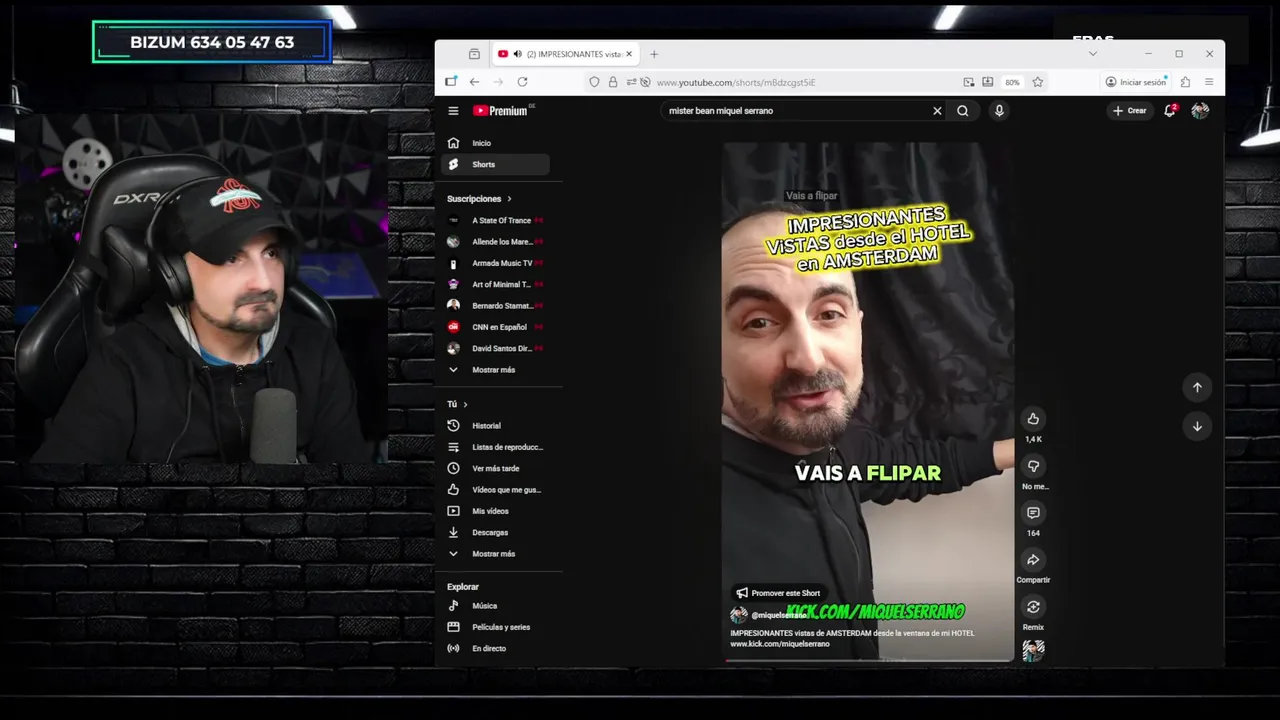
Task: Mute the tab via its audio icon
Action: pyautogui.click(x=517, y=54)
